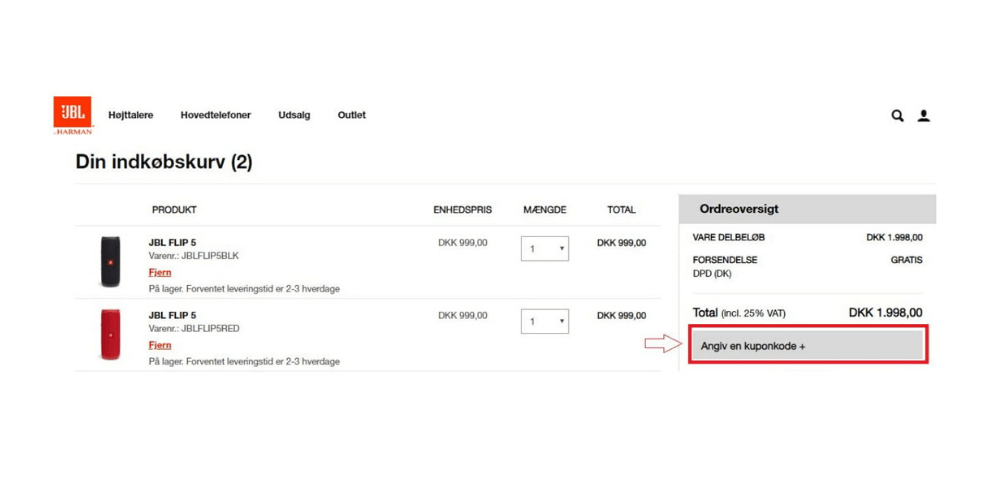Click the JBL Harman logo
The height and width of the screenshot is (500, 1000).
tap(72, 115)
